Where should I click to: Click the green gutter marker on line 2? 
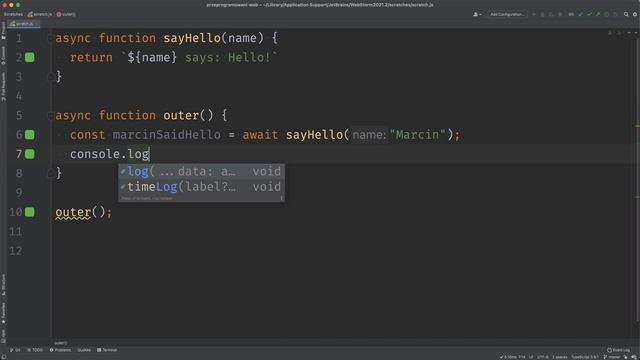coord(30,58)
